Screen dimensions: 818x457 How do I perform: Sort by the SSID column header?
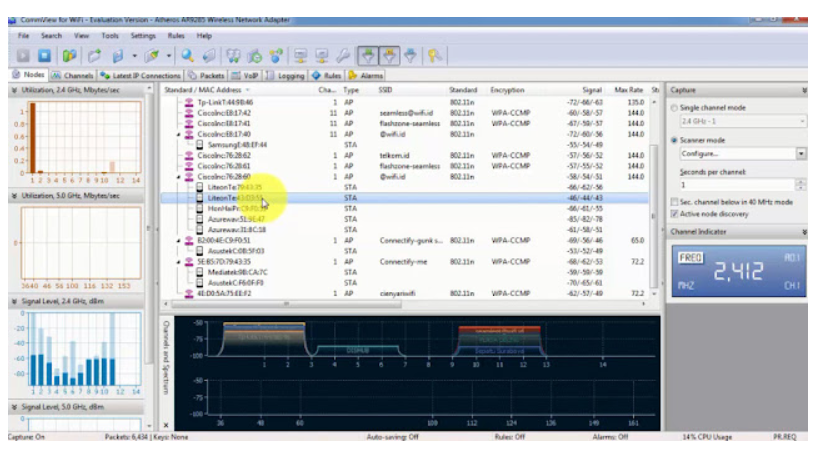coord(386,90)
